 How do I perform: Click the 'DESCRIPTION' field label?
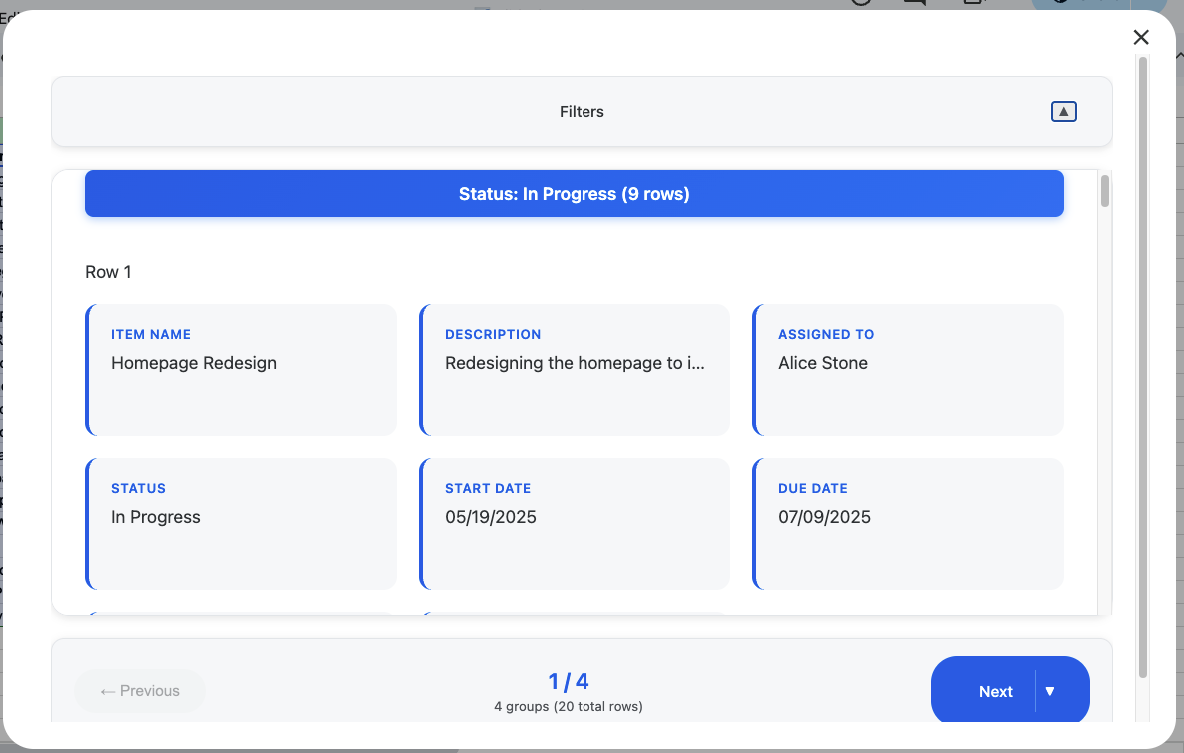(x=493, y=335)
